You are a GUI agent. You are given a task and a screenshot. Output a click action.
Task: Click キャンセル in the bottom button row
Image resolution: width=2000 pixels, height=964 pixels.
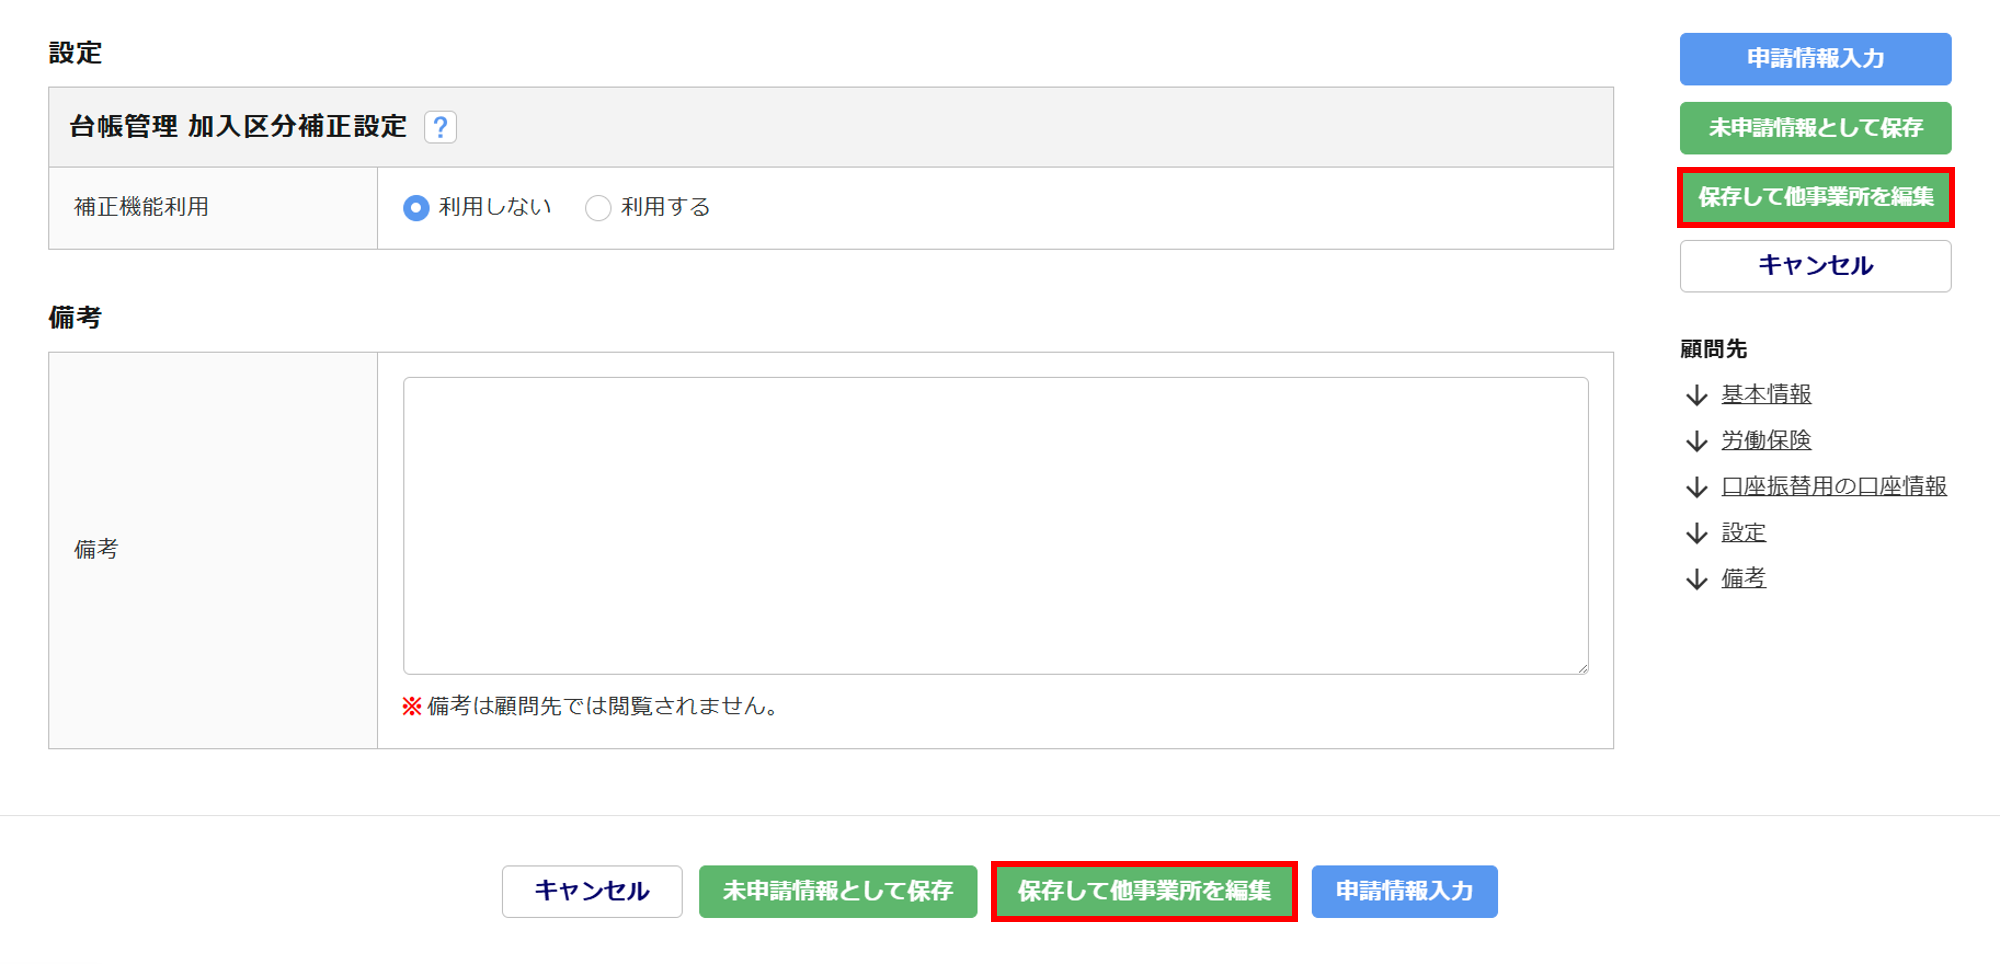(592, 891)
